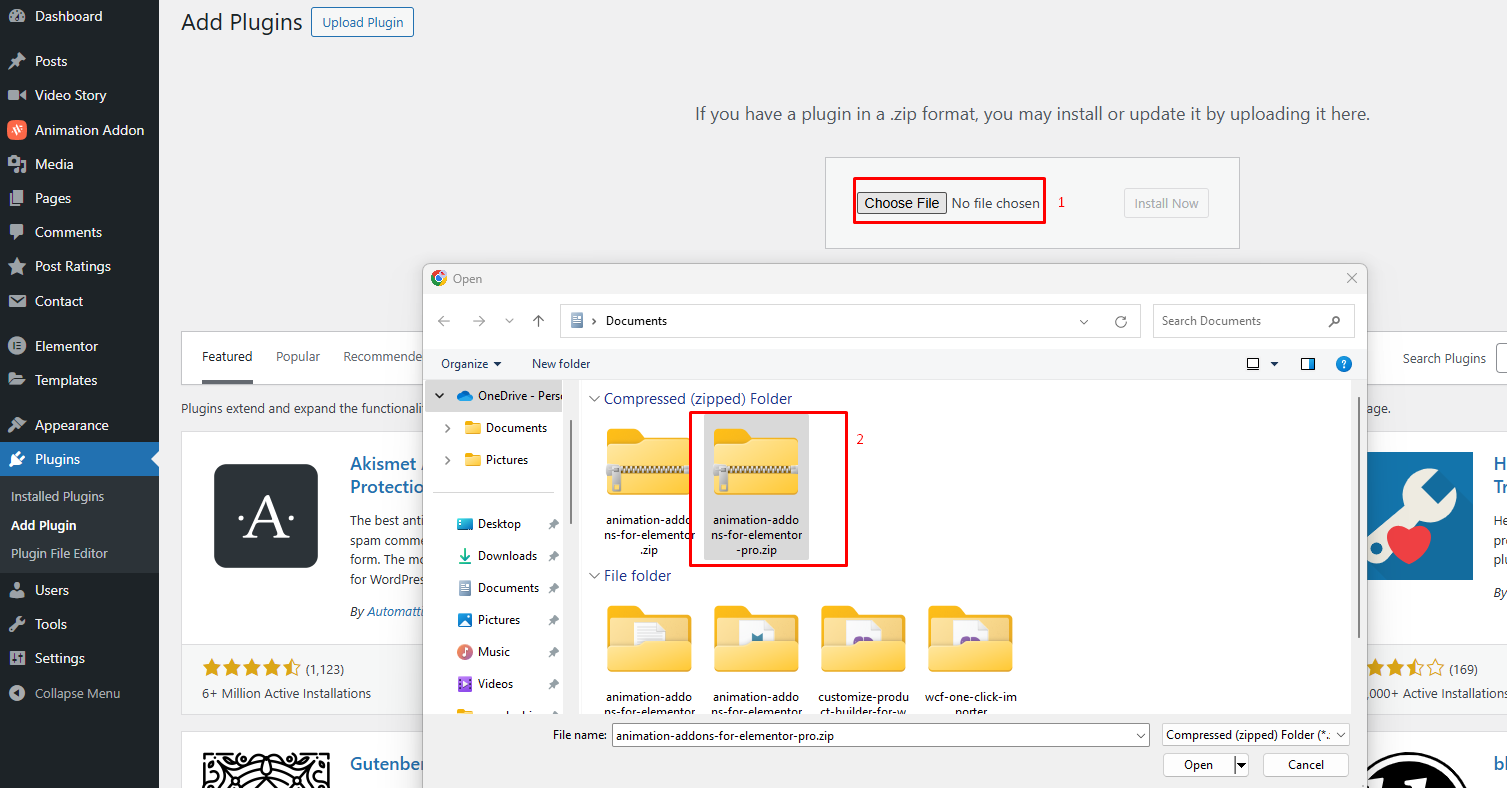Viewport: 1507px width, 788px height.
Task: Click the Akismet plugin logo
Action: point(266,516)
